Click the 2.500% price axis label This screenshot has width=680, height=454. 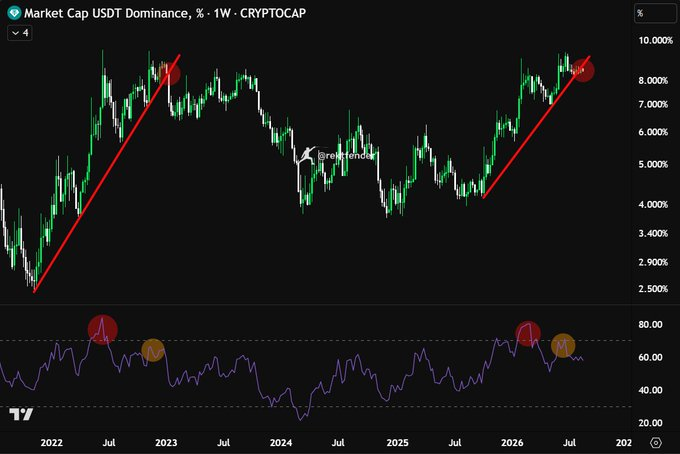[653, 288]
